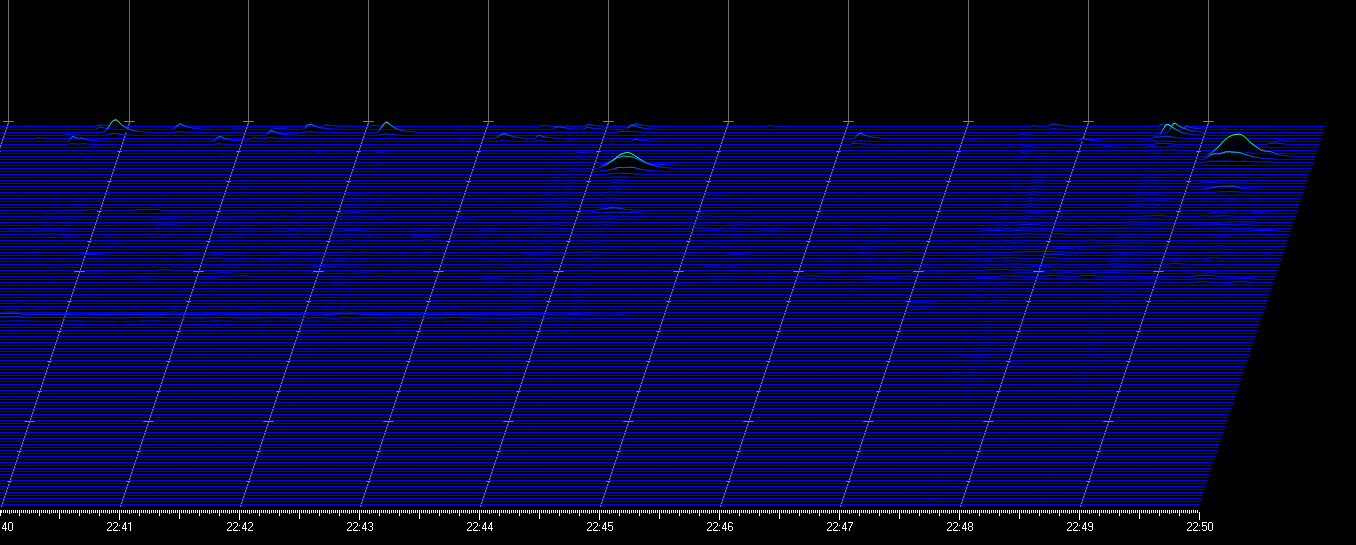Click the cyan peak just before 22:41

pyautogui.click(x=116, y=124)
